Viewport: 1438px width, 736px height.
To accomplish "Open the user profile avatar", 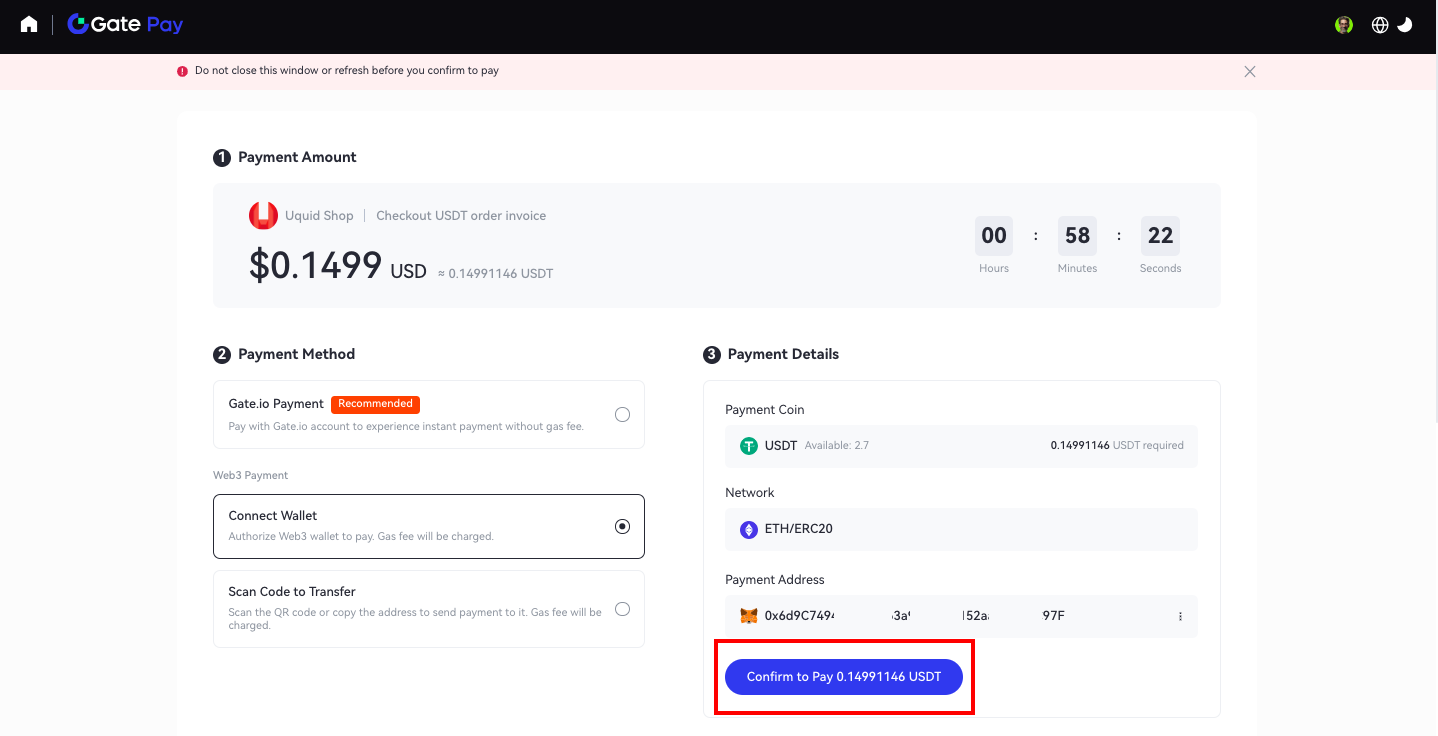I will [1344, 25].
